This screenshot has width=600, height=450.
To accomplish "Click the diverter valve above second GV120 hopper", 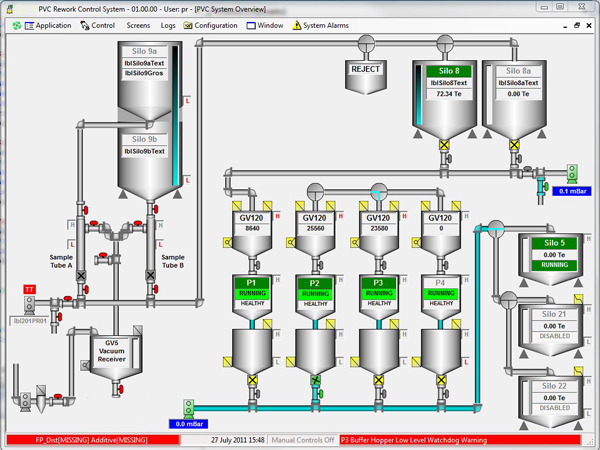I will tap(315, 191).
